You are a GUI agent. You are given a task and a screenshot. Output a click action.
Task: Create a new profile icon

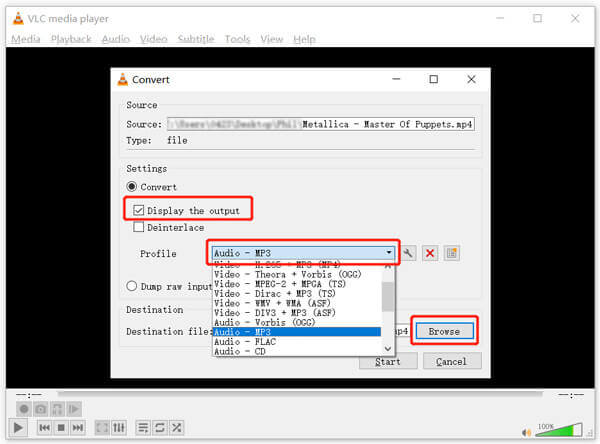pos(452,253)
